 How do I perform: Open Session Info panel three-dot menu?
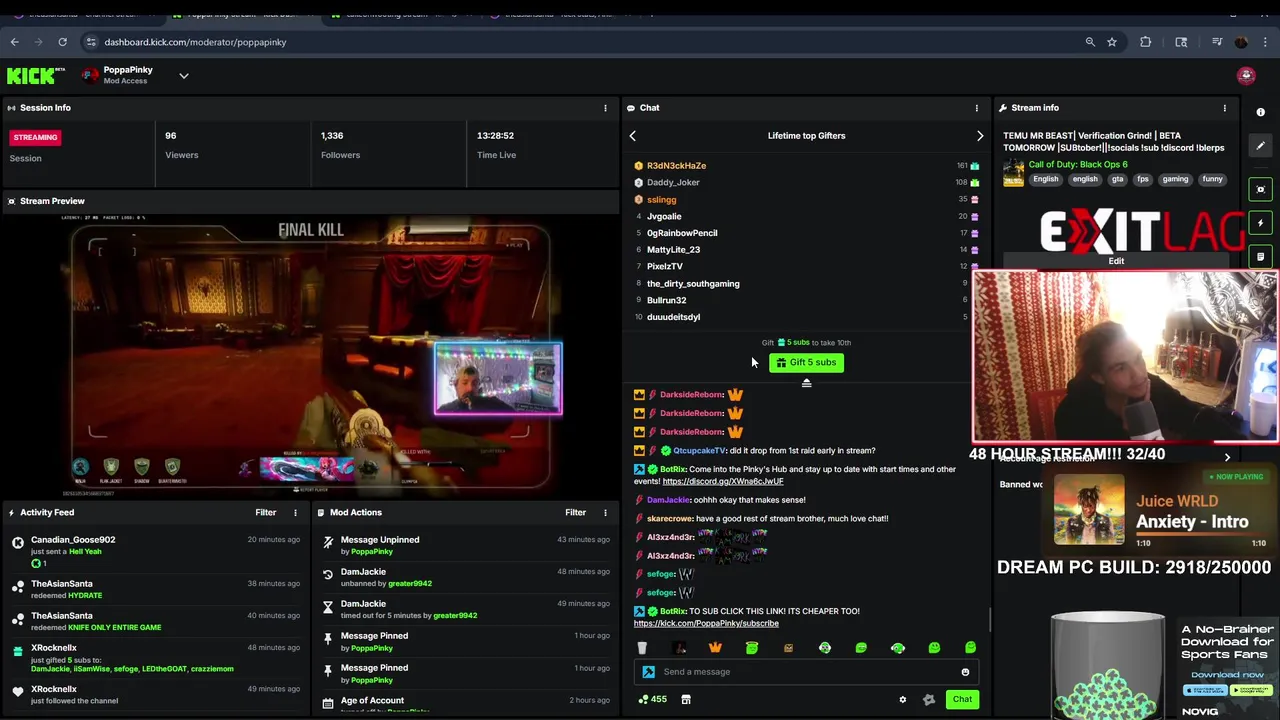tap(605, 108)
